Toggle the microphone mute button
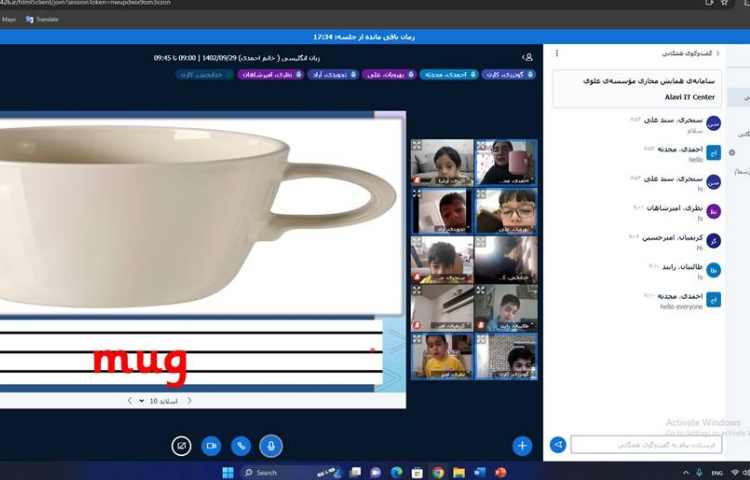This screenshot has width=750, height=480. coord(271,446)
